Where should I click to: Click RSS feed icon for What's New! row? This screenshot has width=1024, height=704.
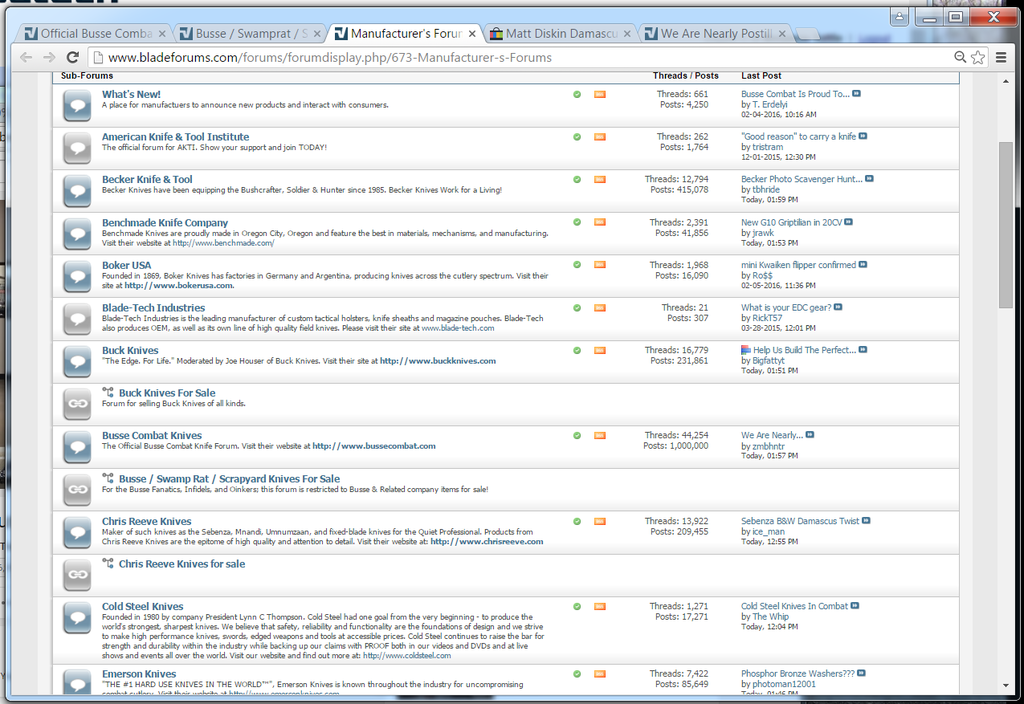[600, 95]
